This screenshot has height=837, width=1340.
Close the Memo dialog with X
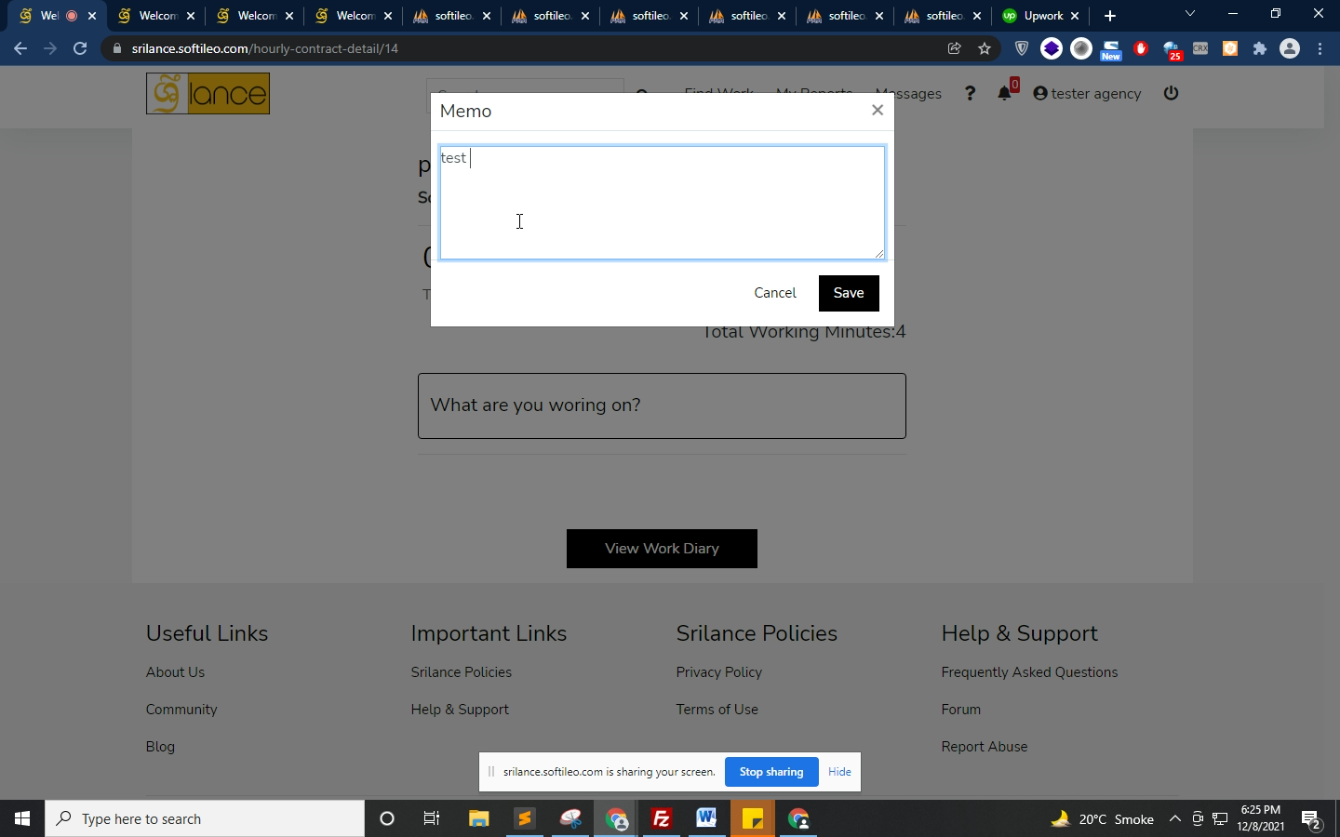tap(877, 110)
